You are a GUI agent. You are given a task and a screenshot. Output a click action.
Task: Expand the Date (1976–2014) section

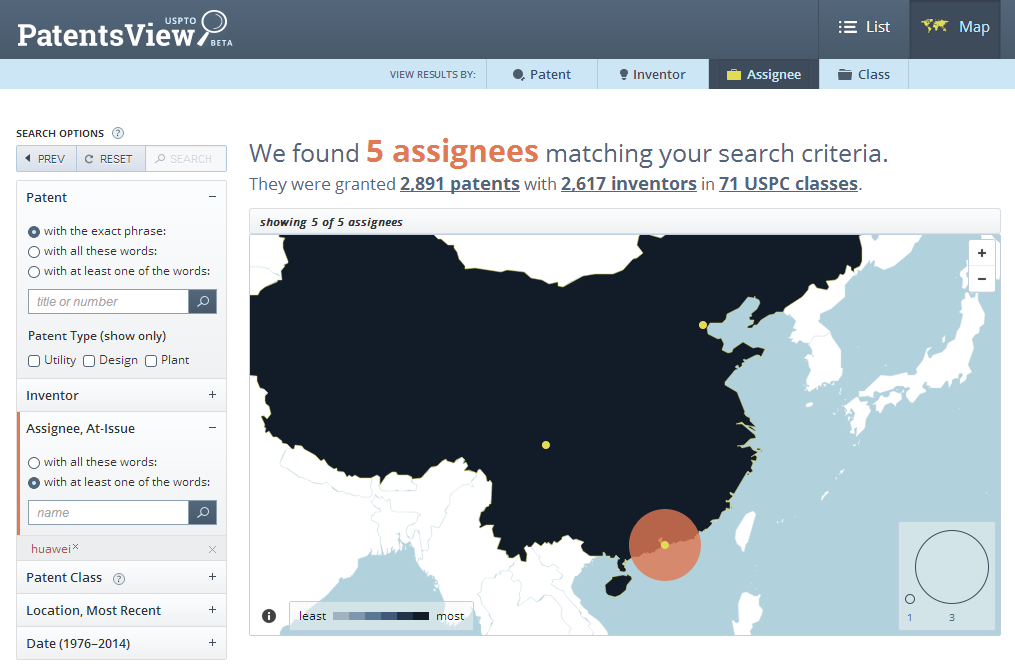coord(212,643)
